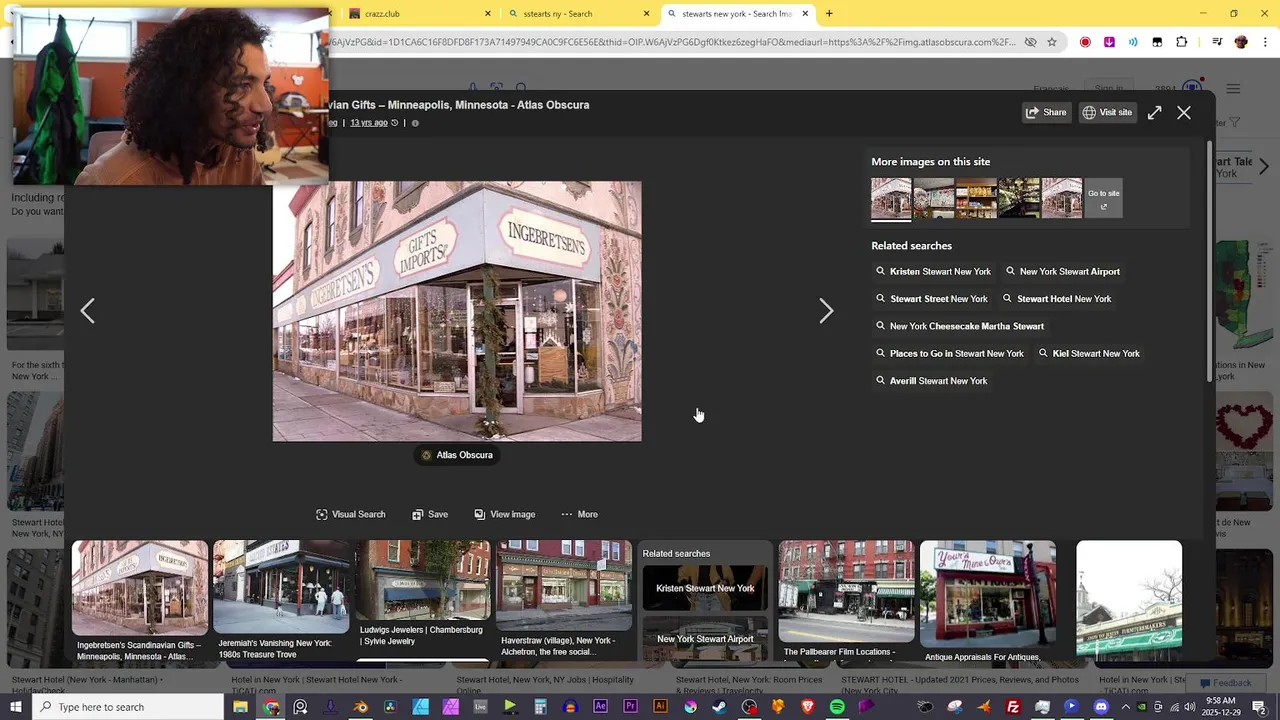Viewport: 1280px width, 720px height.
Task: Click the blue sound waves extension icon
Action: [1133, 42]
